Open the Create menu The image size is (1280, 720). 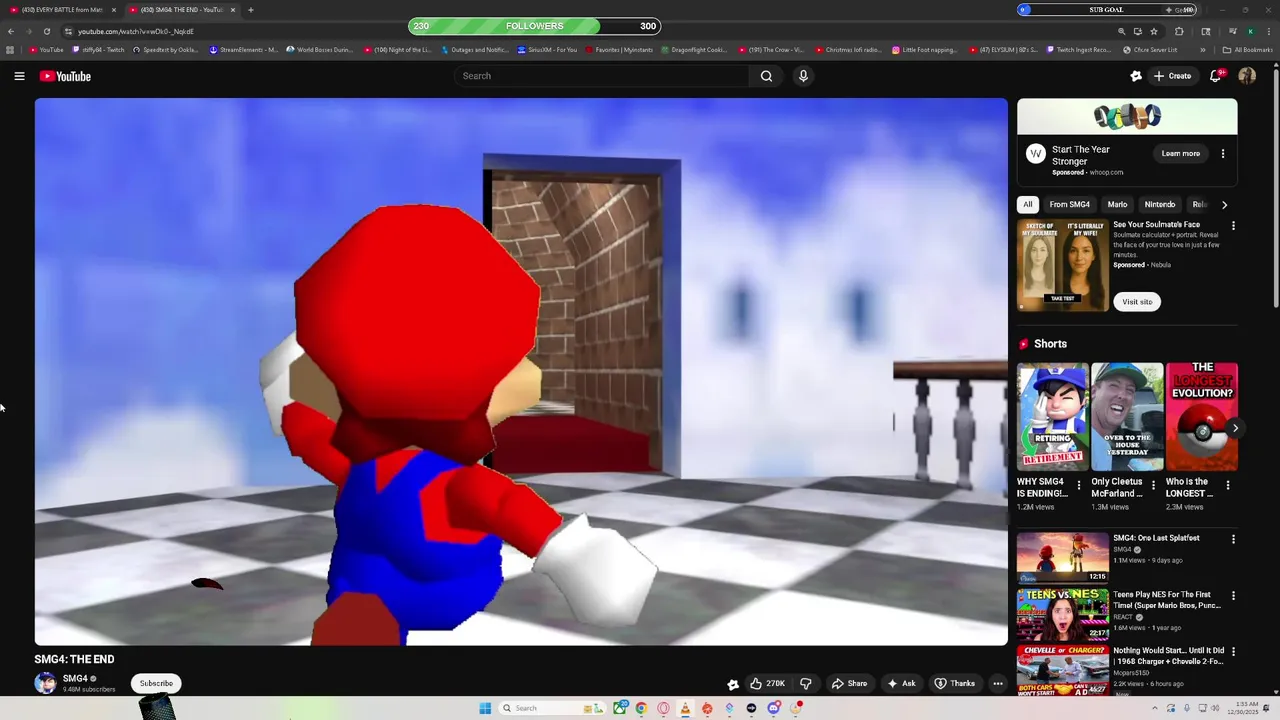pyautogui.click(x=1173, y=76)
